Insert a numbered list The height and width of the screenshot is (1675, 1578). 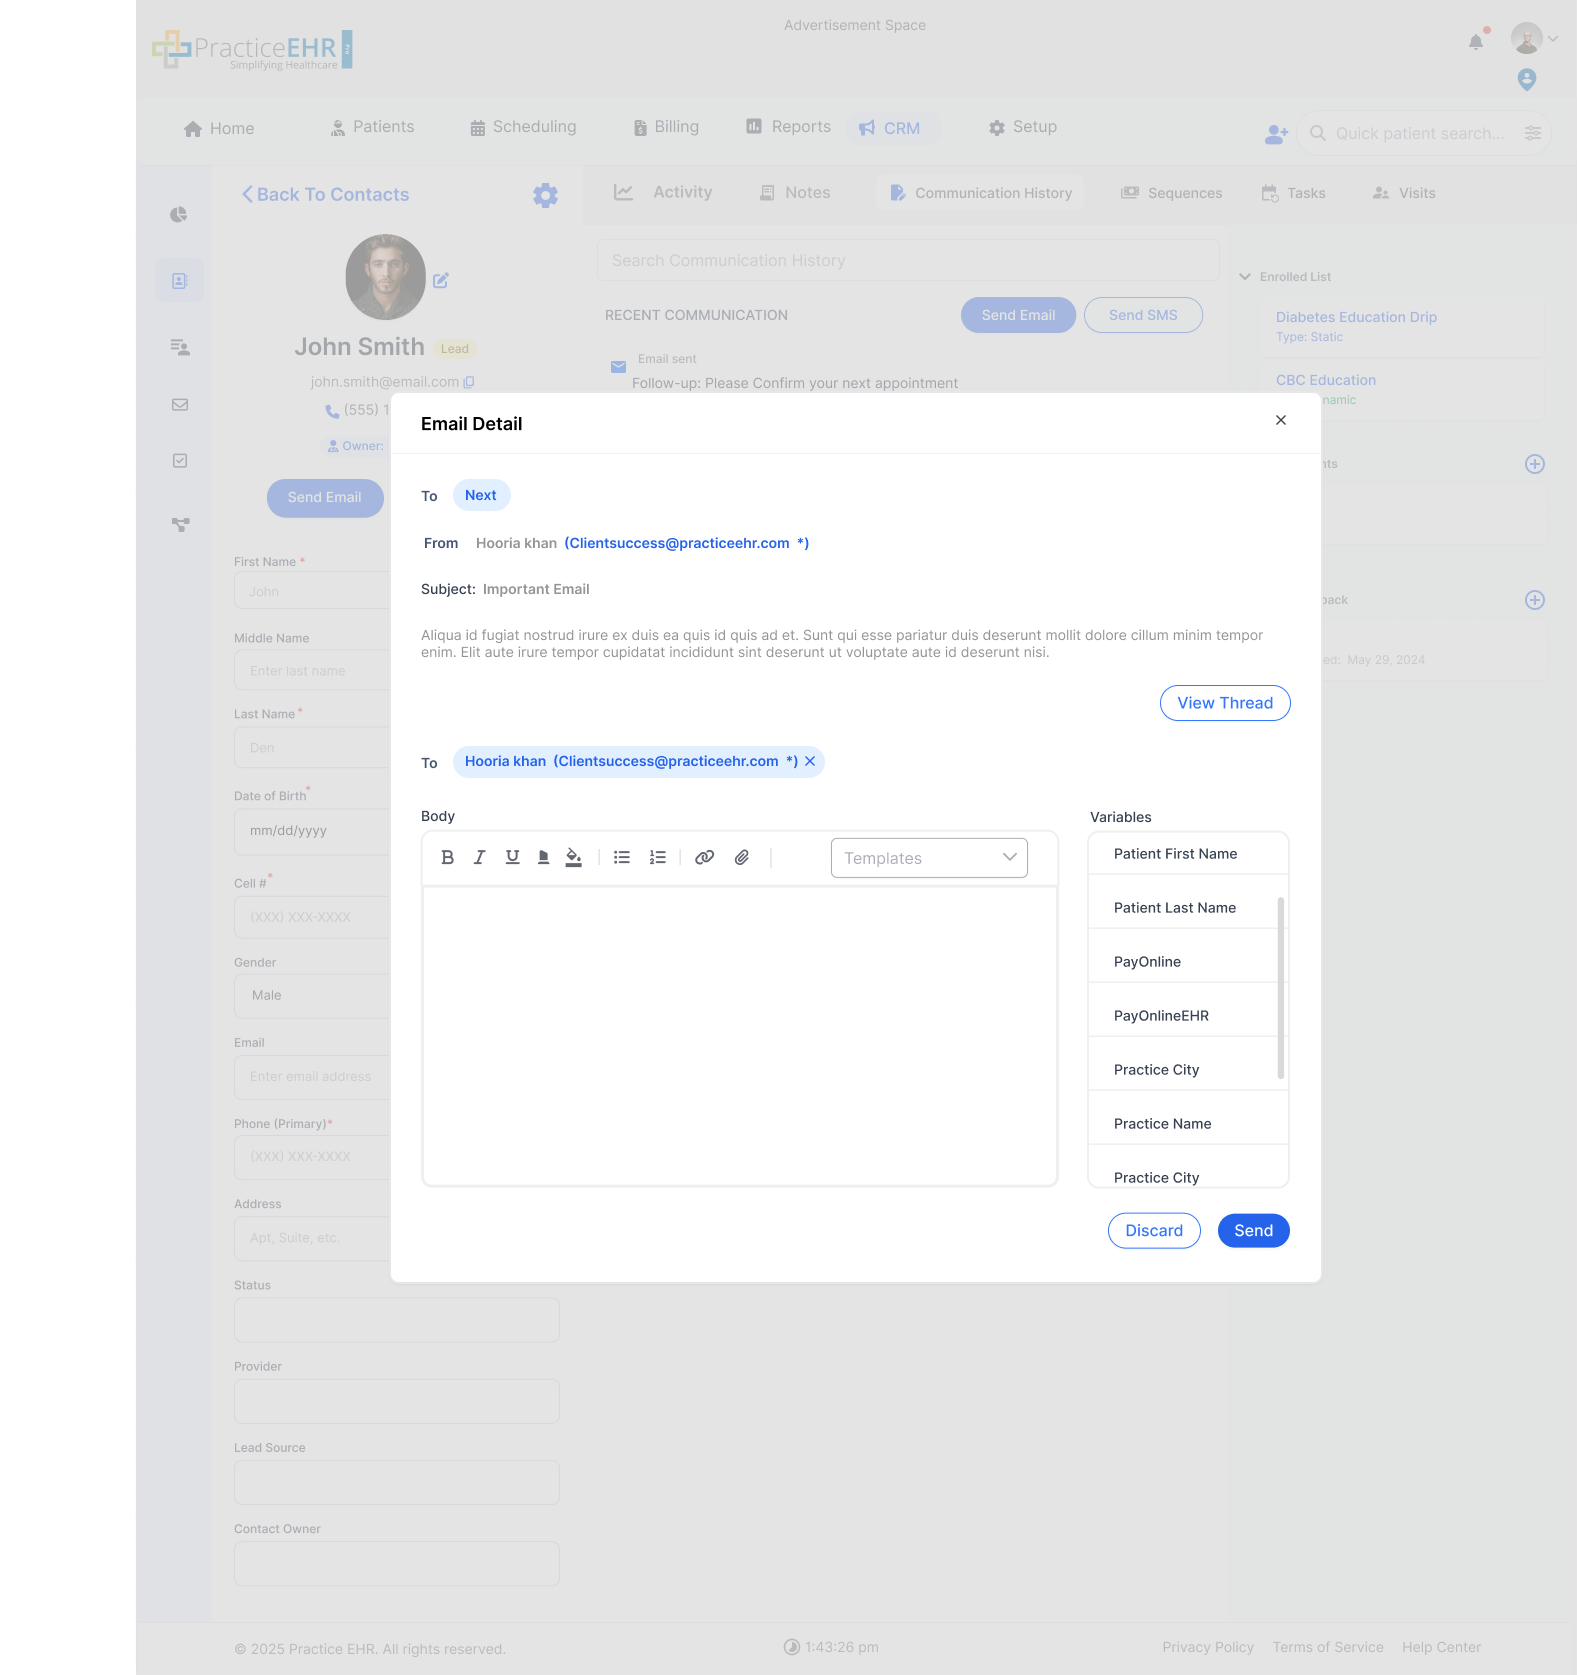click(657, 857)
